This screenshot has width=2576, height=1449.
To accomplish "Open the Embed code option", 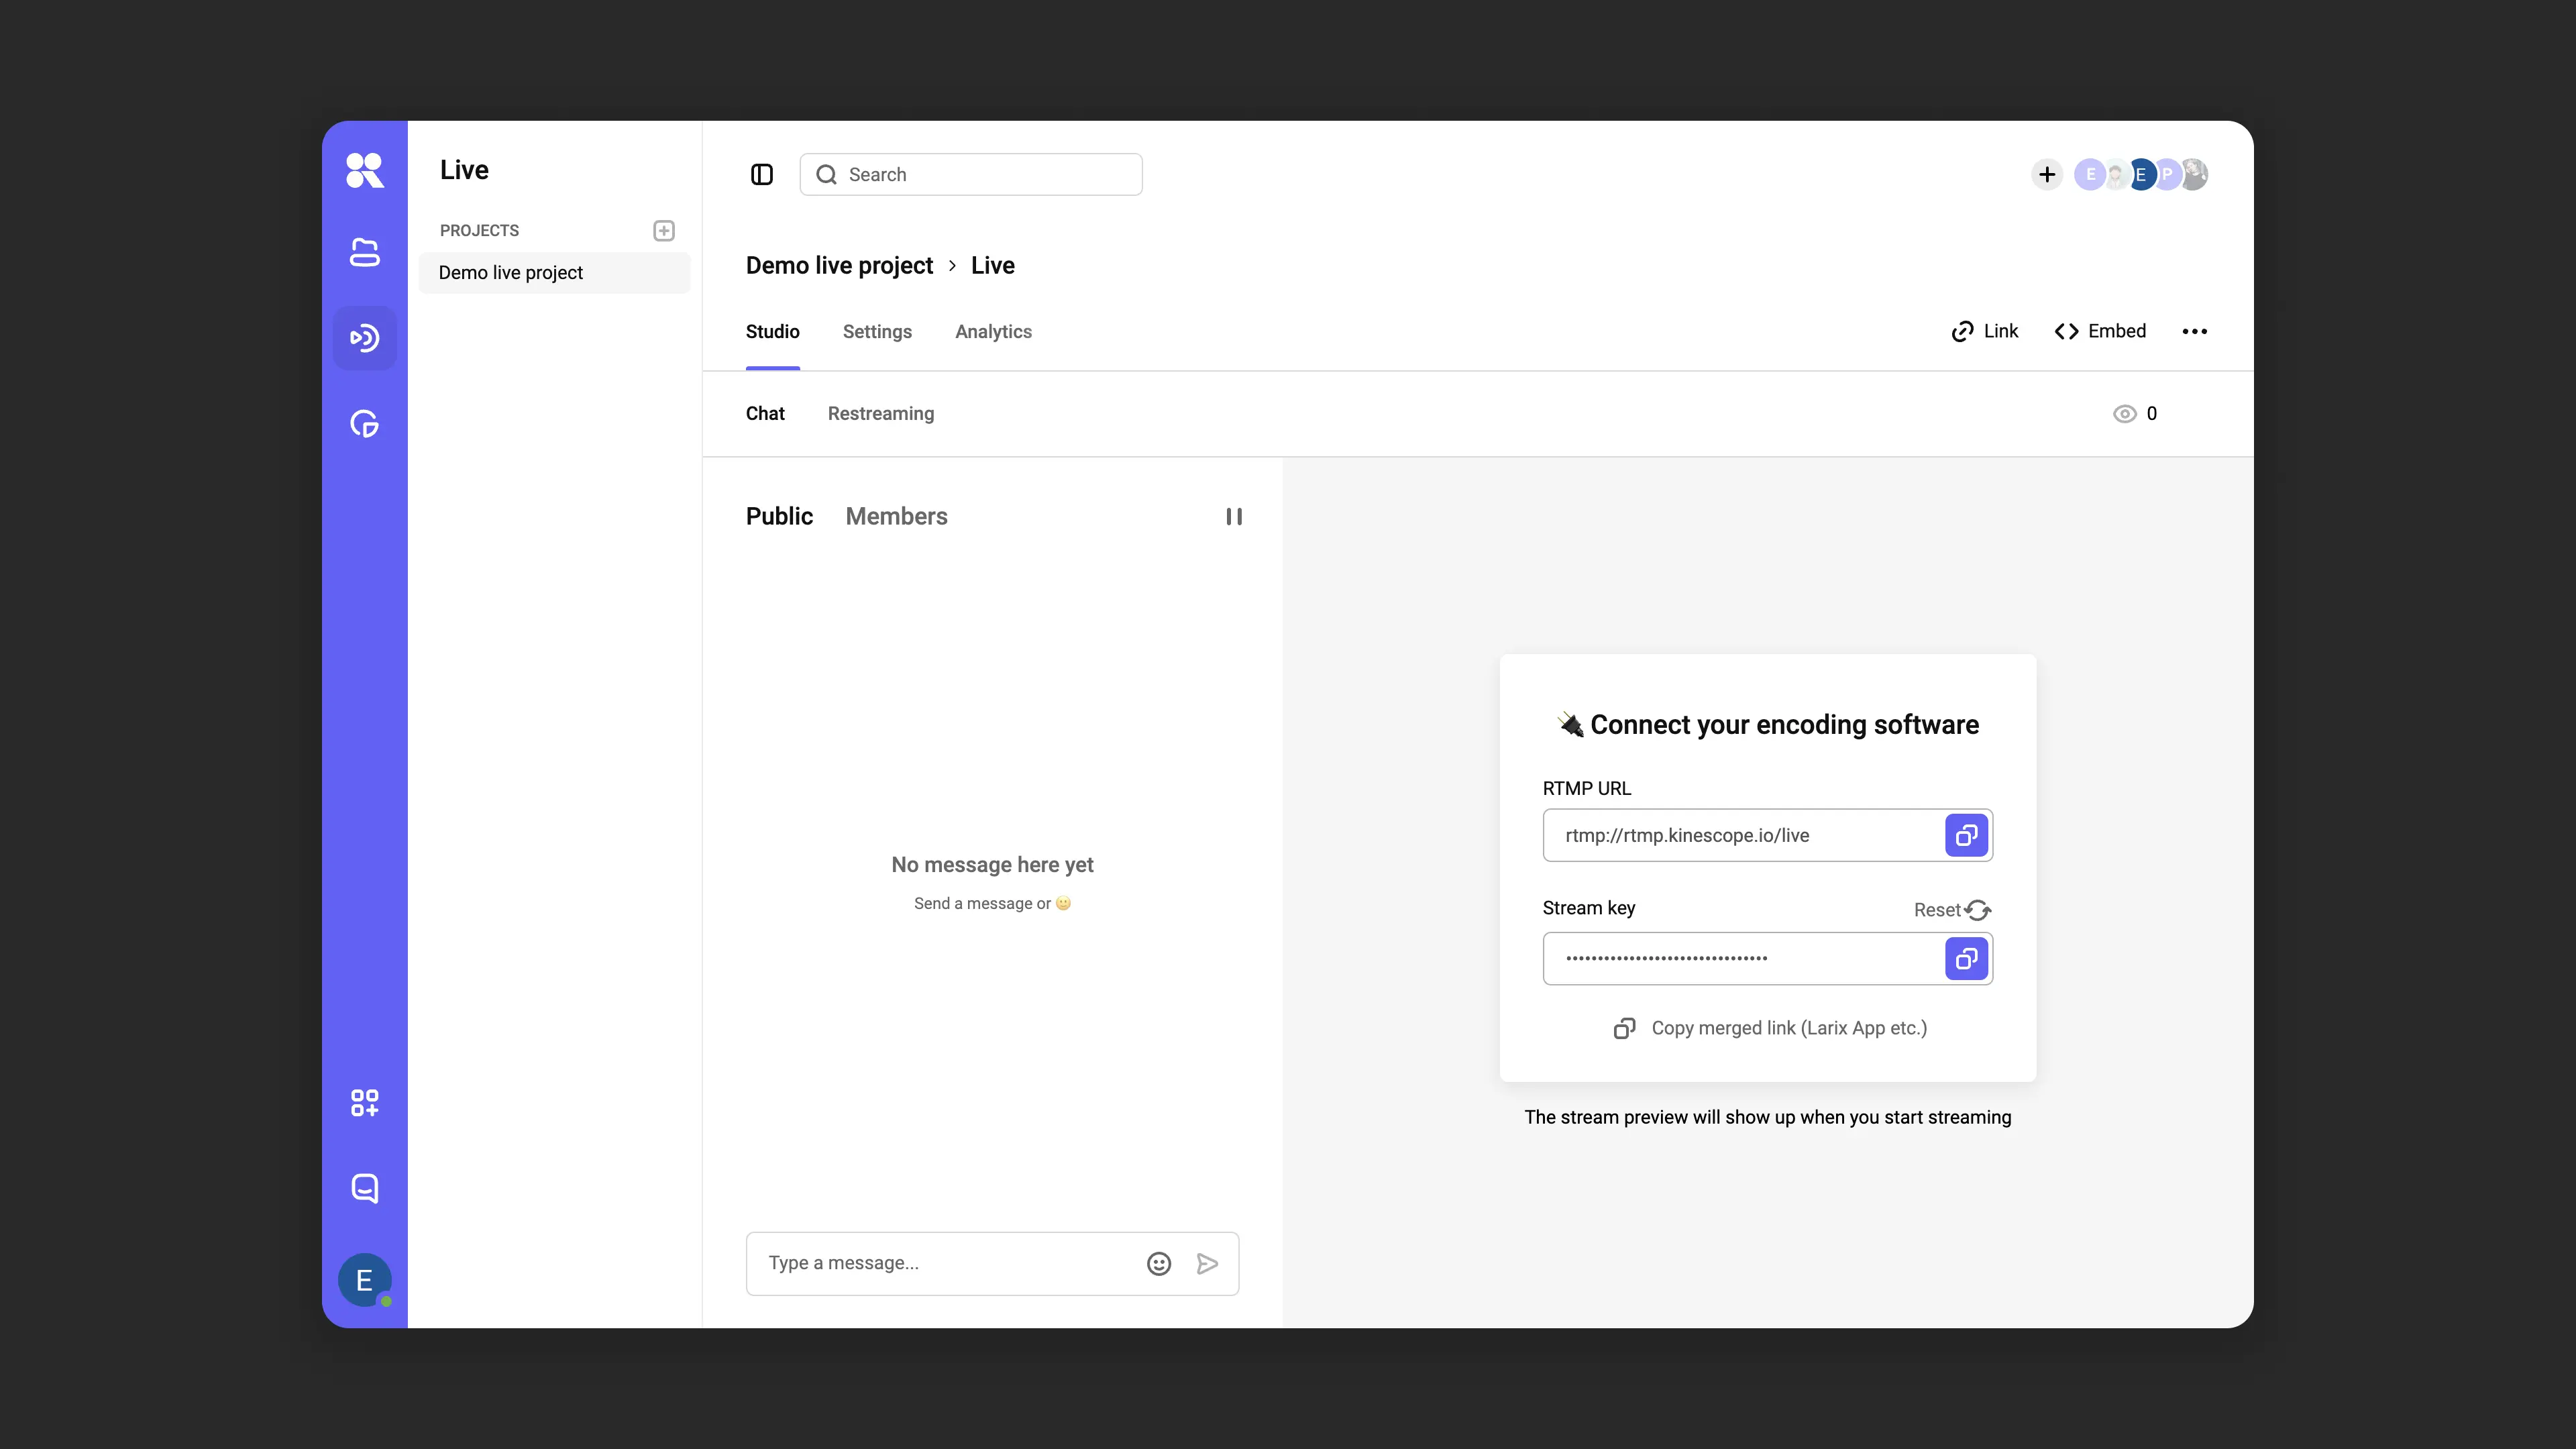I will [2100, 332].
